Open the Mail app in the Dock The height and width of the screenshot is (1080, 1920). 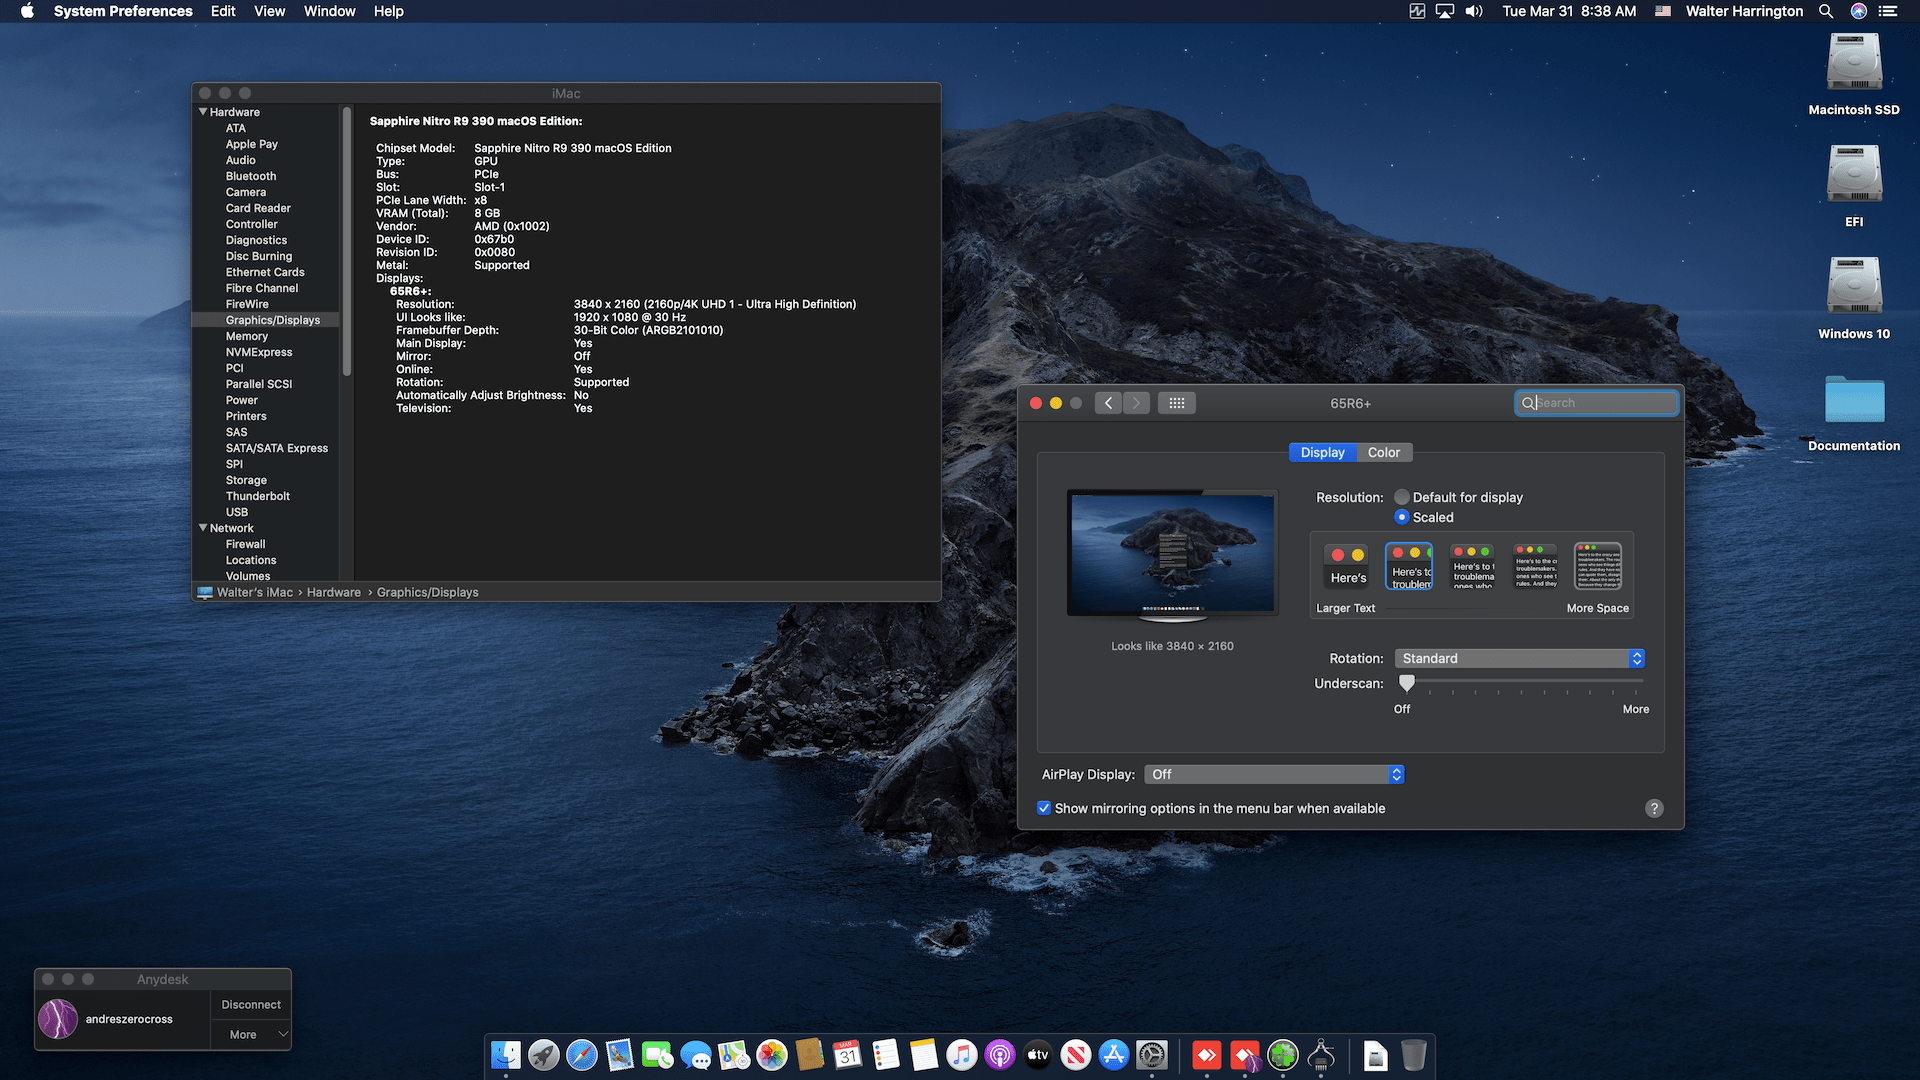[620, 1055]
